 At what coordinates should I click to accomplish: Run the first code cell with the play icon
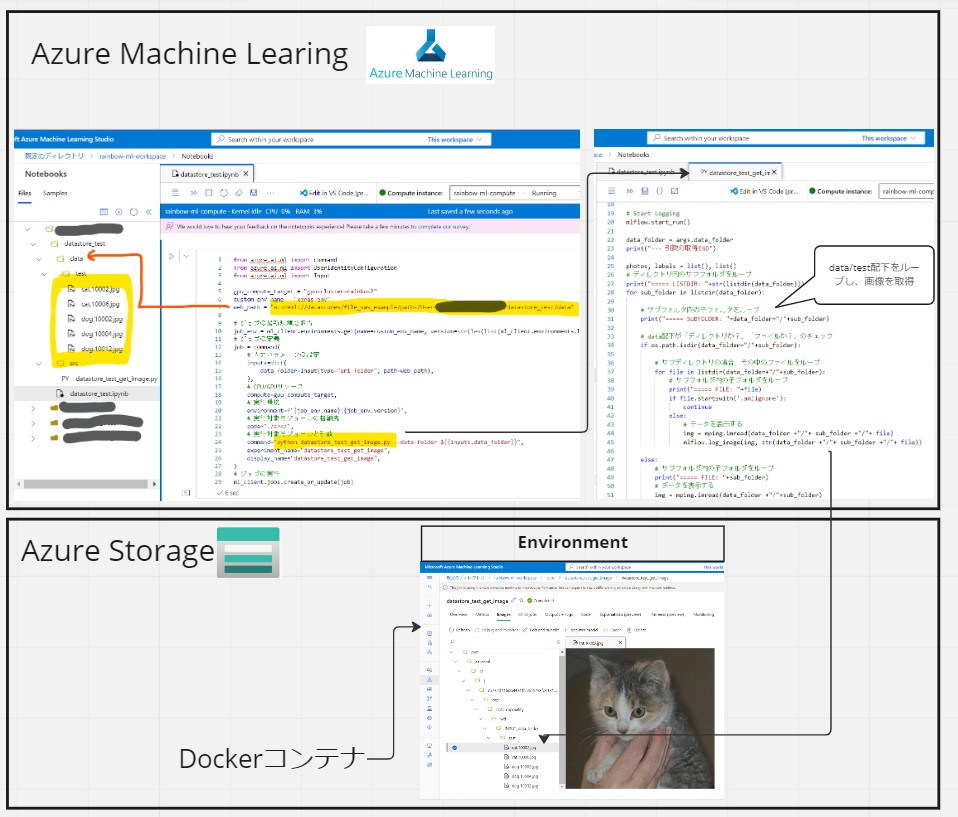coord(172,257)
